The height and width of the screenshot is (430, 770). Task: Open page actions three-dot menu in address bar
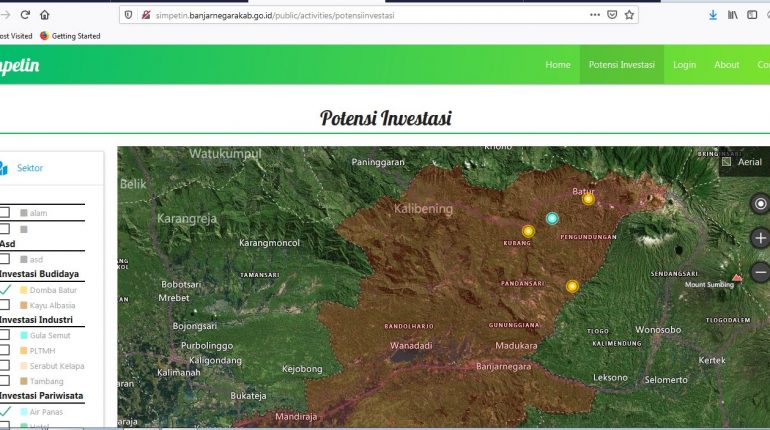tap(596, 15)
